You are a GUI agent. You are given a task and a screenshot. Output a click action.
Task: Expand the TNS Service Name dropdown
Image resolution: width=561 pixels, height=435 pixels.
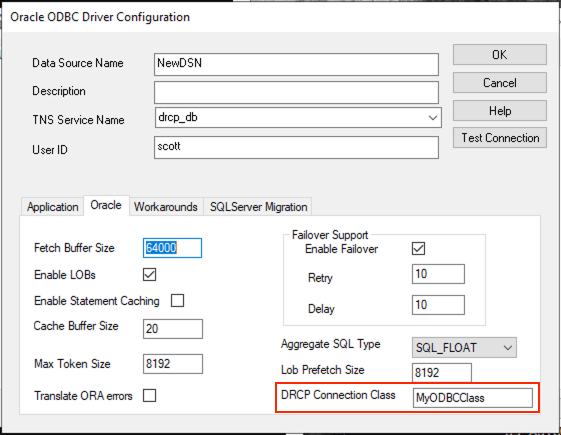tap(433, 118)
